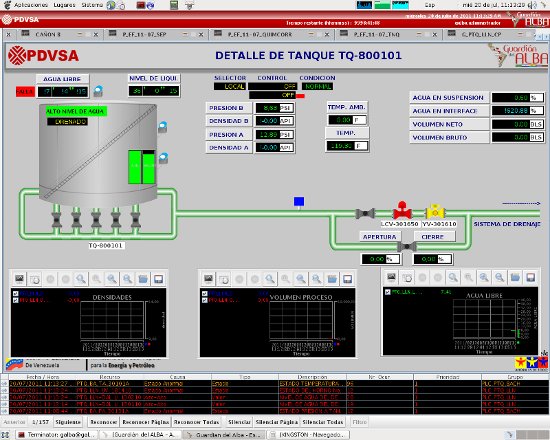
Task: Select the red LCV-301650 control valve
Action: pyautogui.click(x=402, y=210)
